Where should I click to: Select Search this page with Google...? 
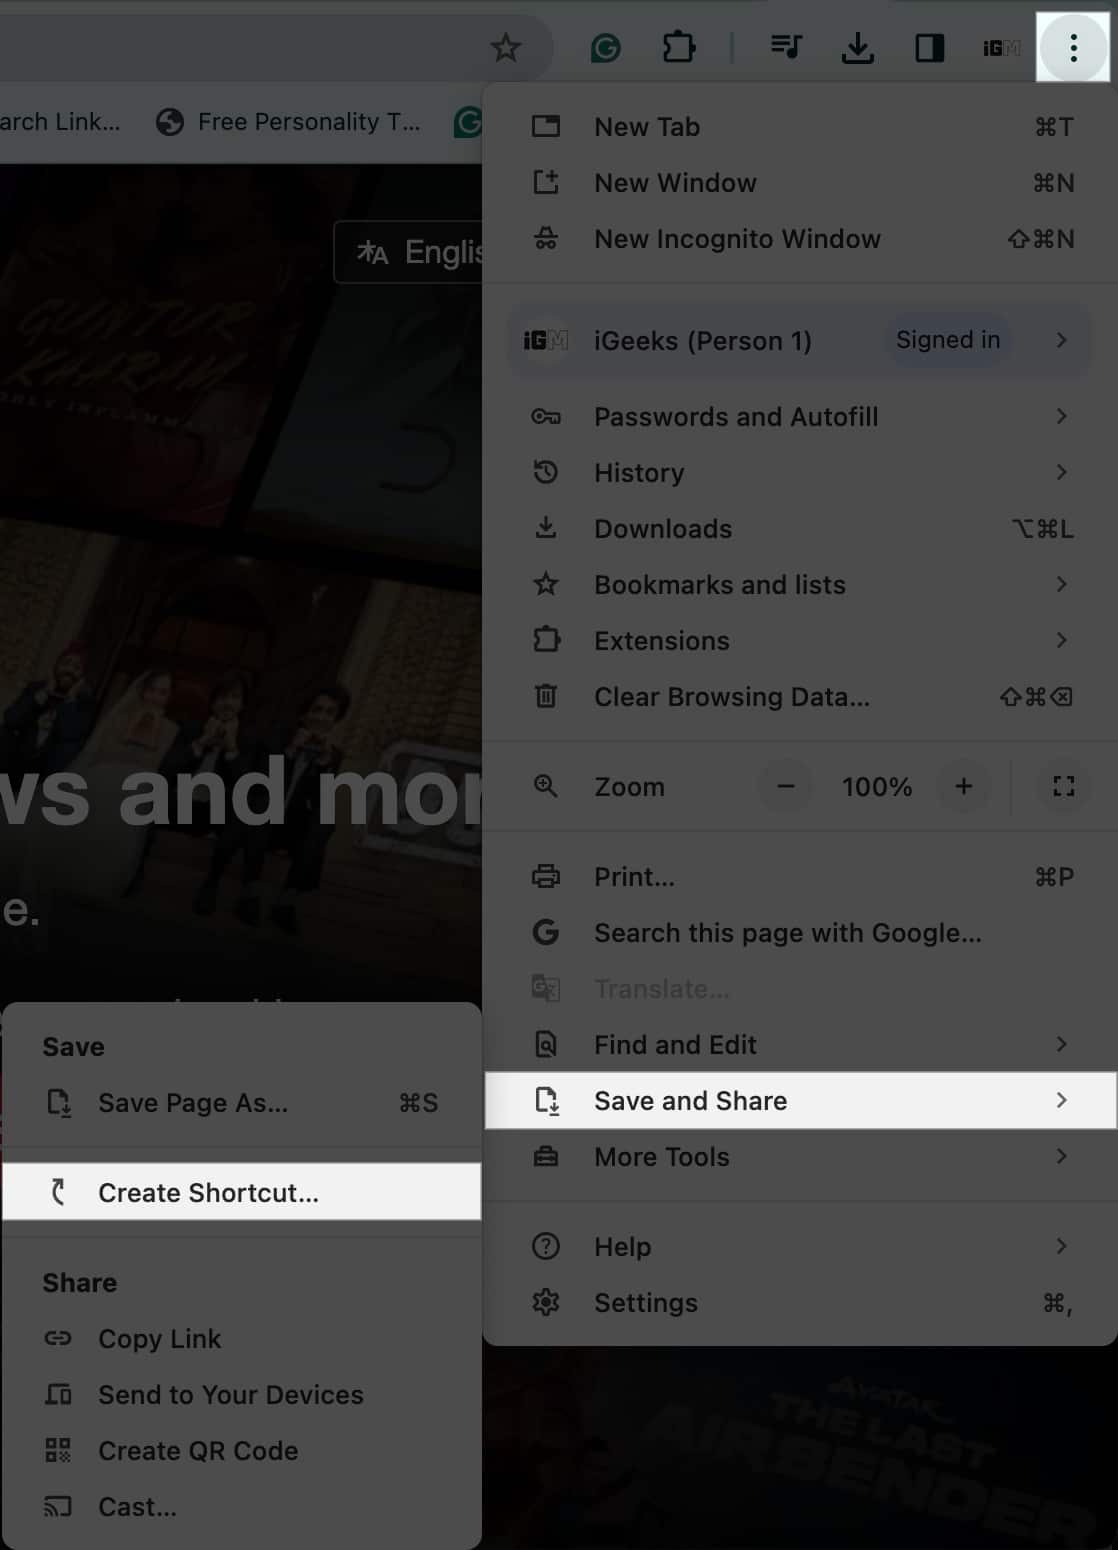point(800,933)
